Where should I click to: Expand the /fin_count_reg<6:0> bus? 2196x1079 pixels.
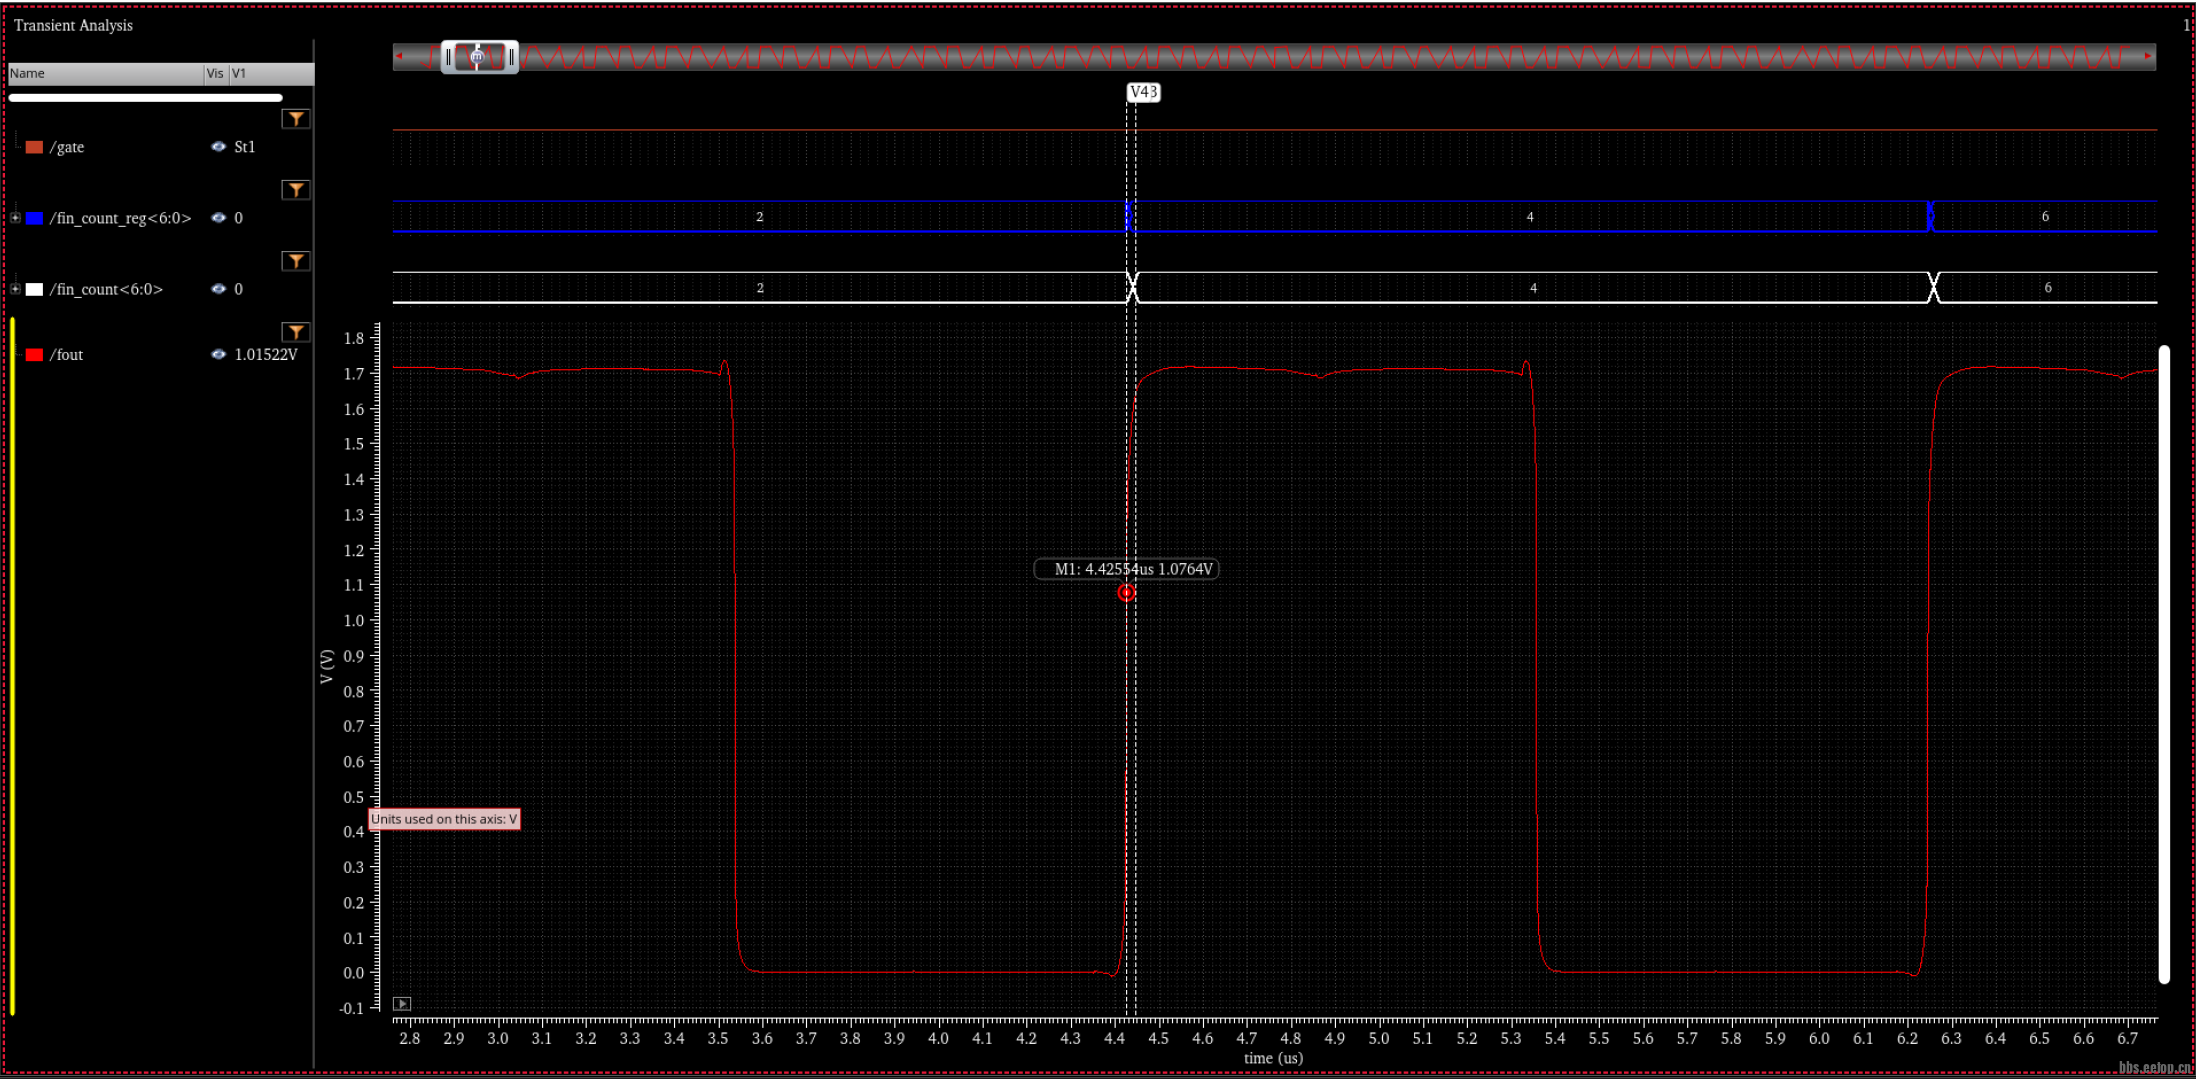pos(15,218)
